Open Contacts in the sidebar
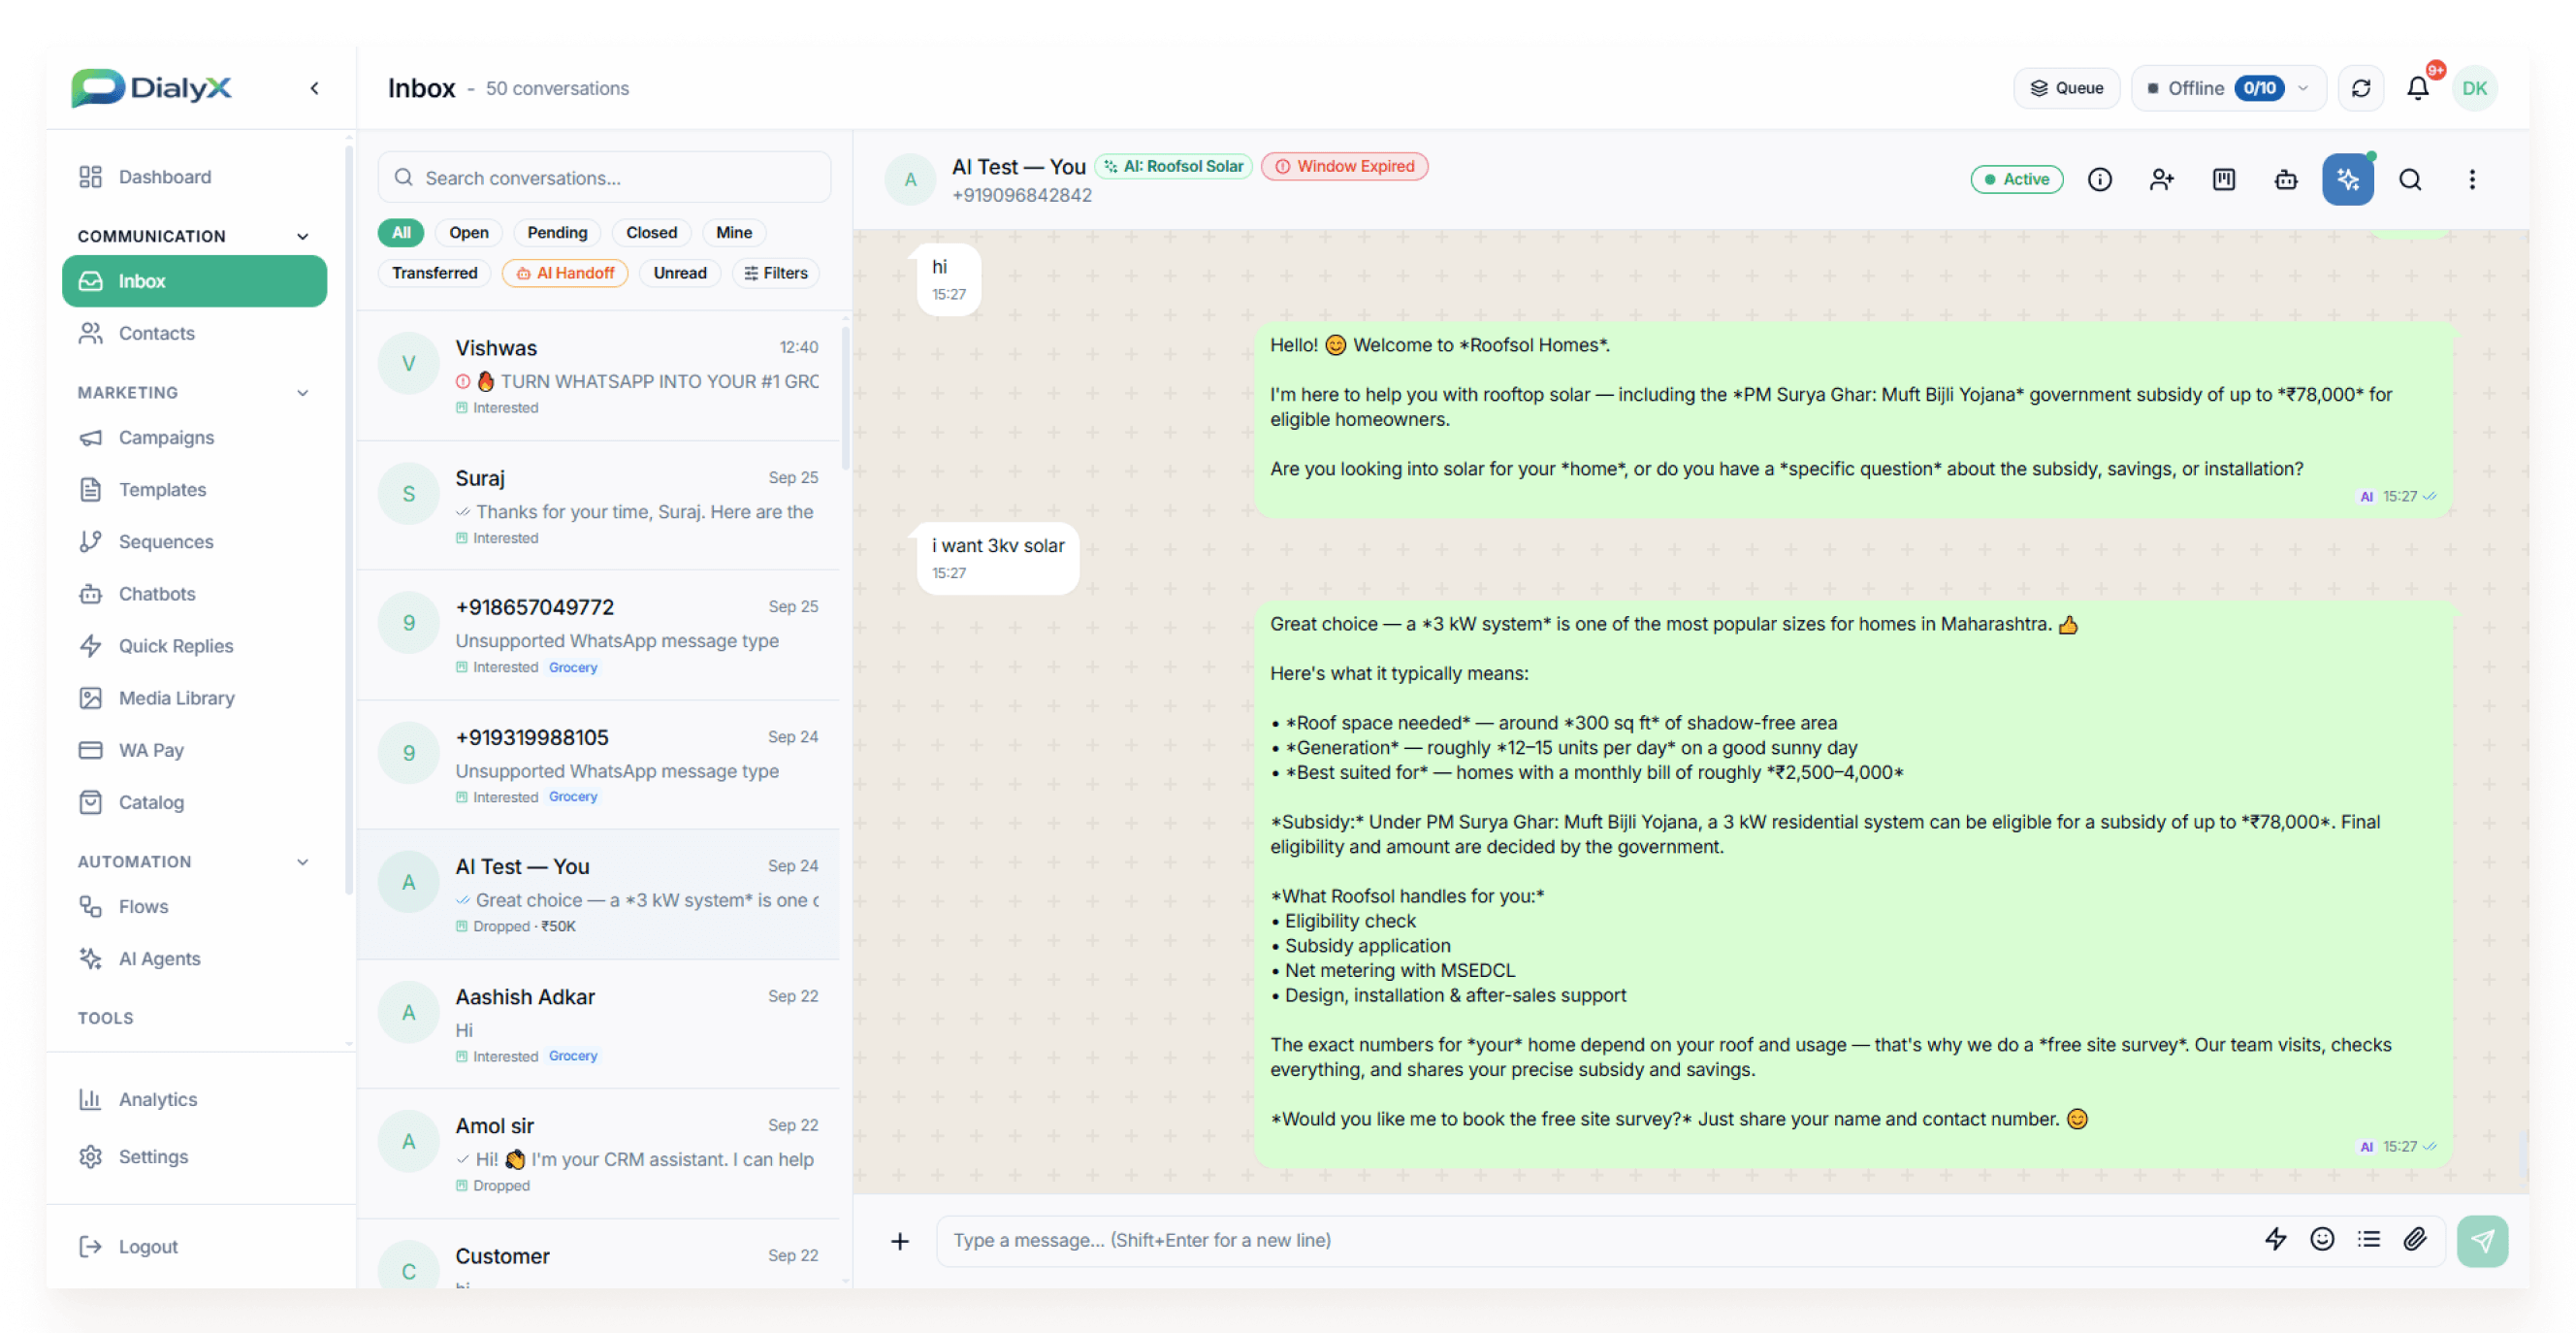The height and width of the screenshot is (1333, 2576). (194, 333)
